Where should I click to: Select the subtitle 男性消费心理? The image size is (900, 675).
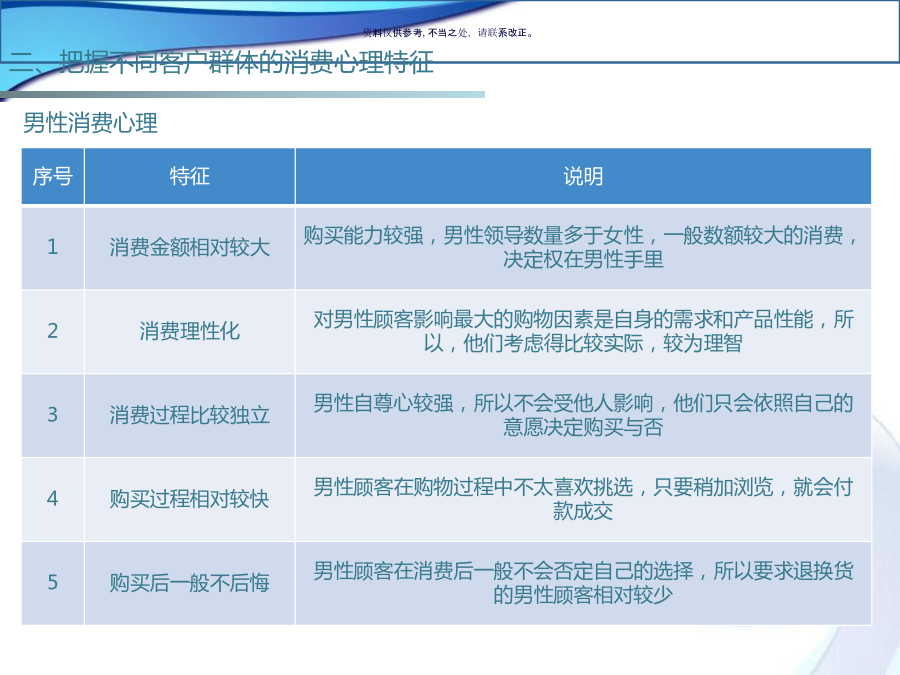point(90,123)
